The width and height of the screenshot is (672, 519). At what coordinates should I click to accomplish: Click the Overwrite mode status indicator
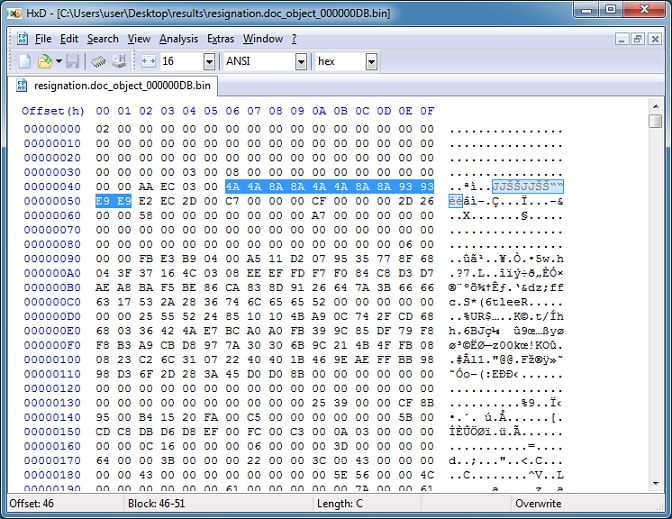click(538, 503)
